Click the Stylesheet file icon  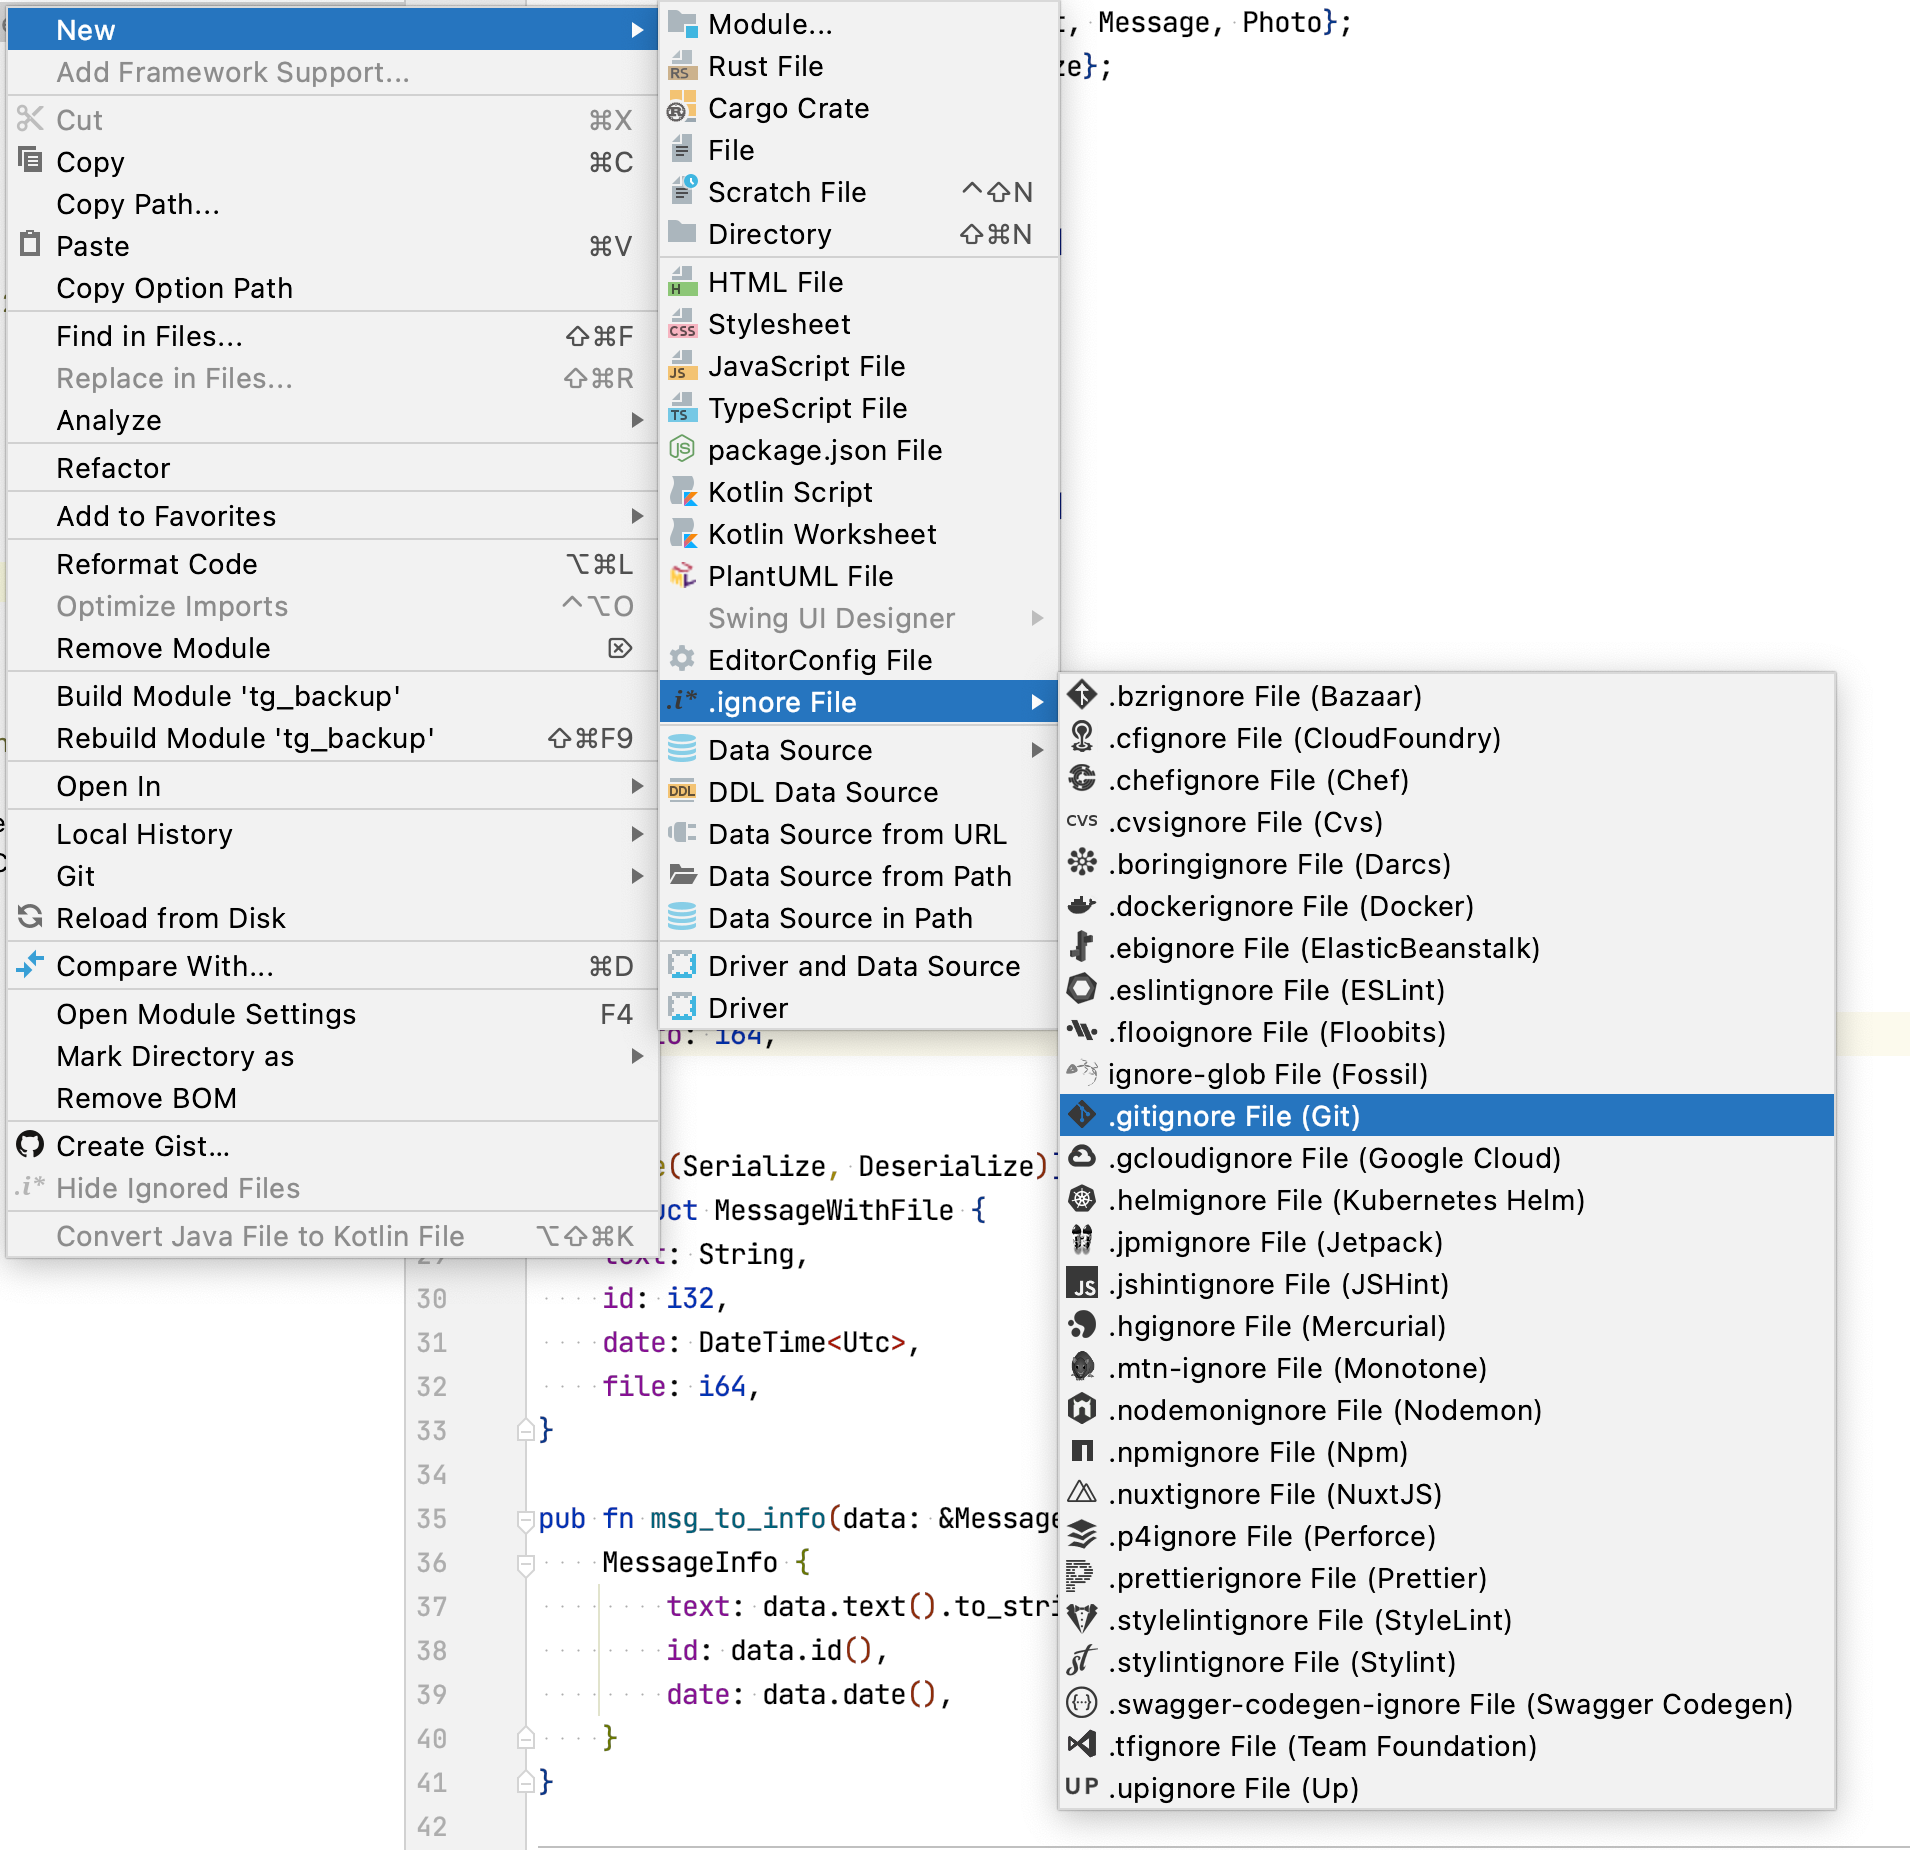(x=683, y=324)
